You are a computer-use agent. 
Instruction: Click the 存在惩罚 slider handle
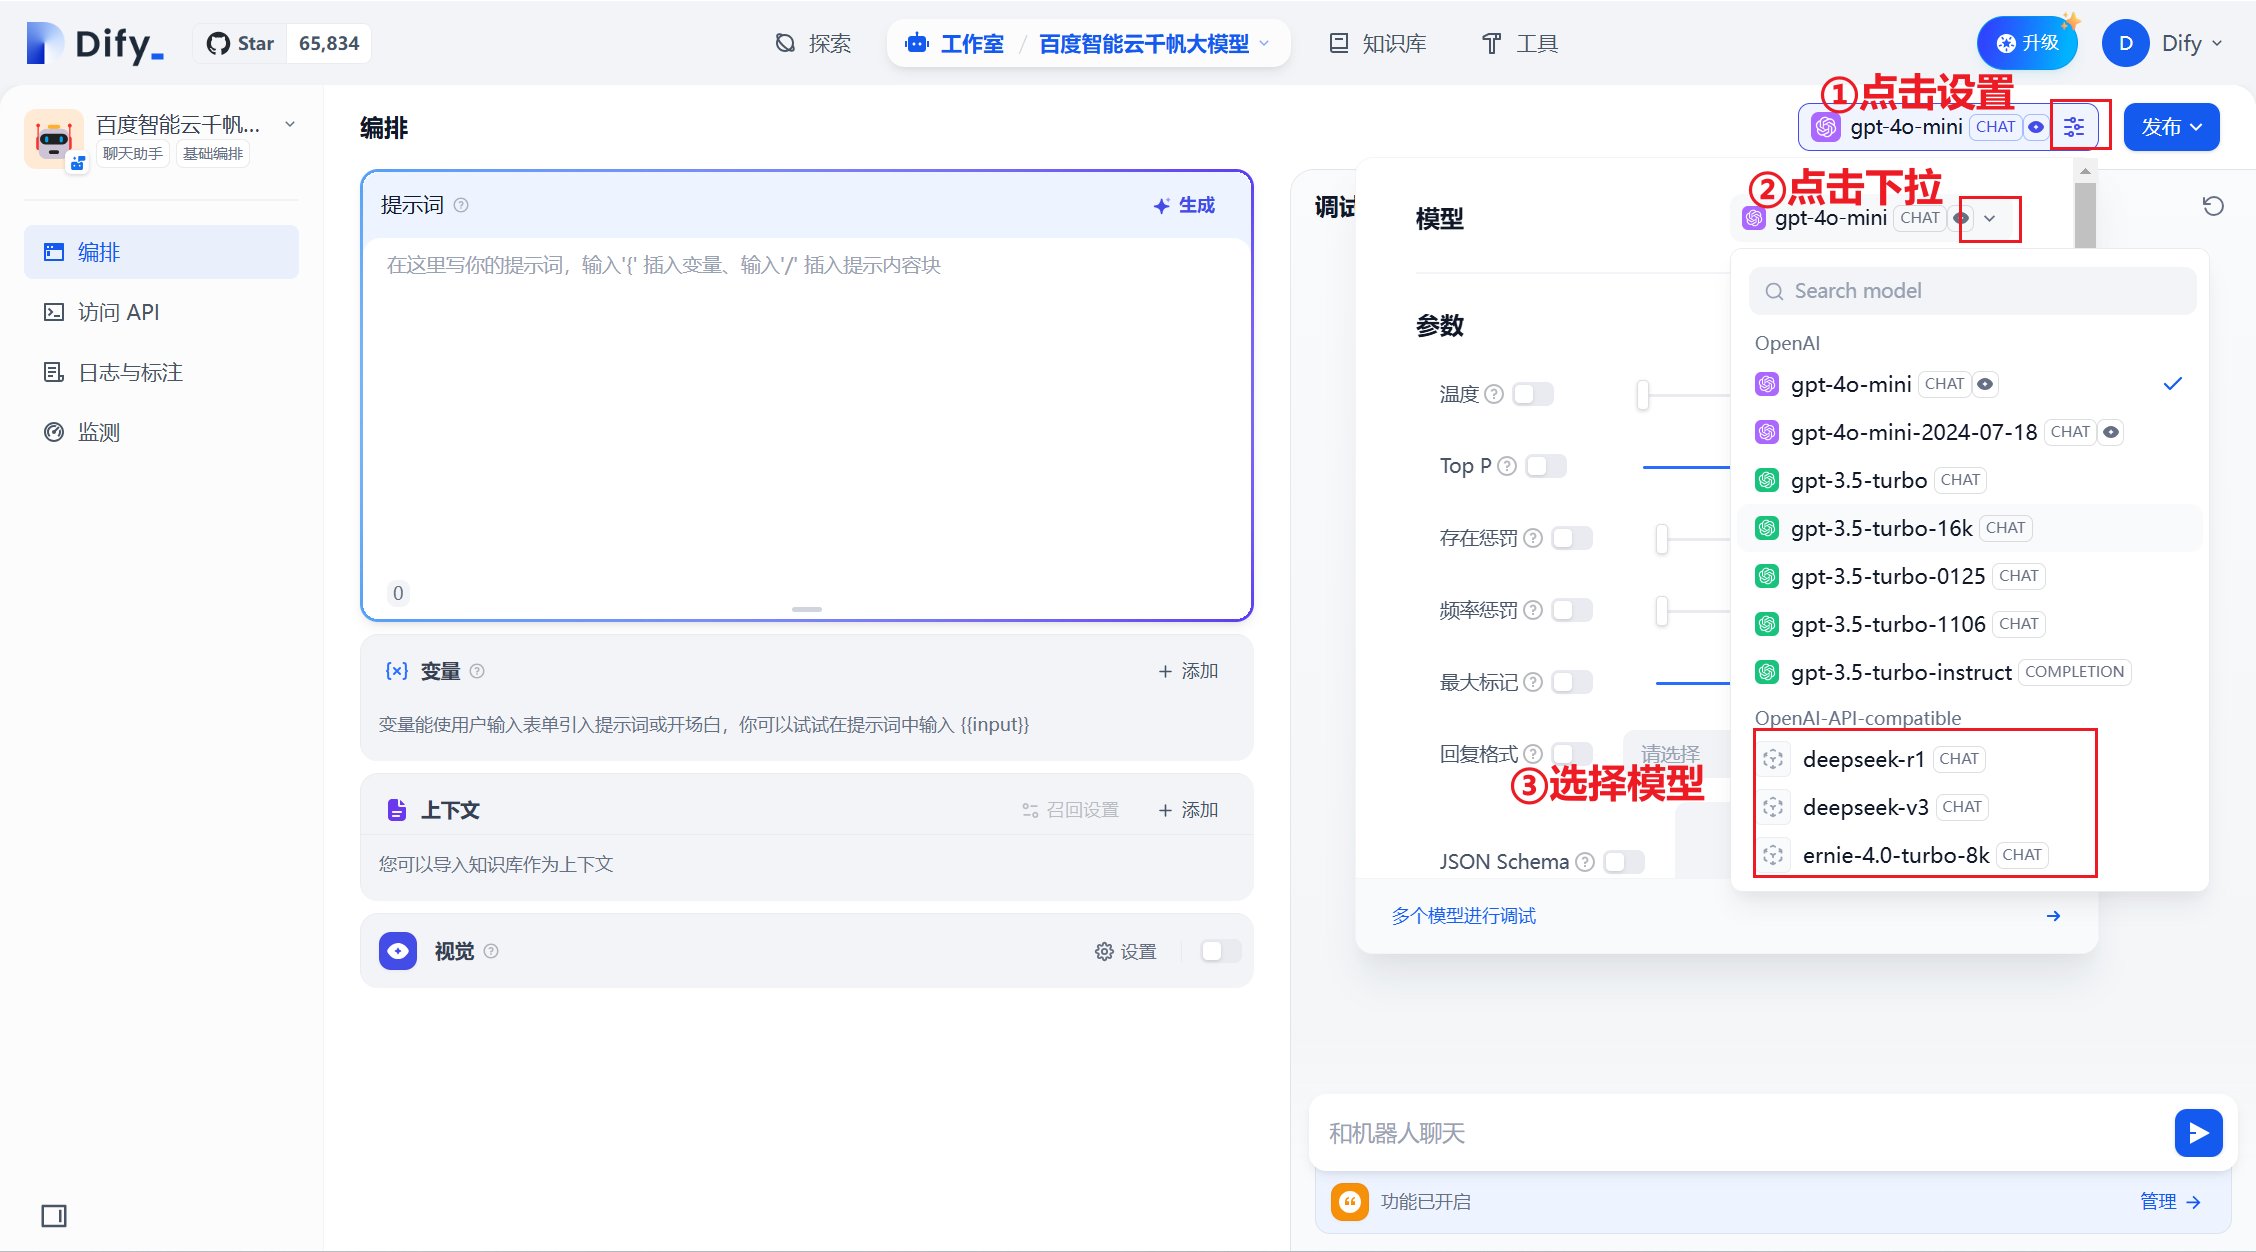click(1662, 538)
